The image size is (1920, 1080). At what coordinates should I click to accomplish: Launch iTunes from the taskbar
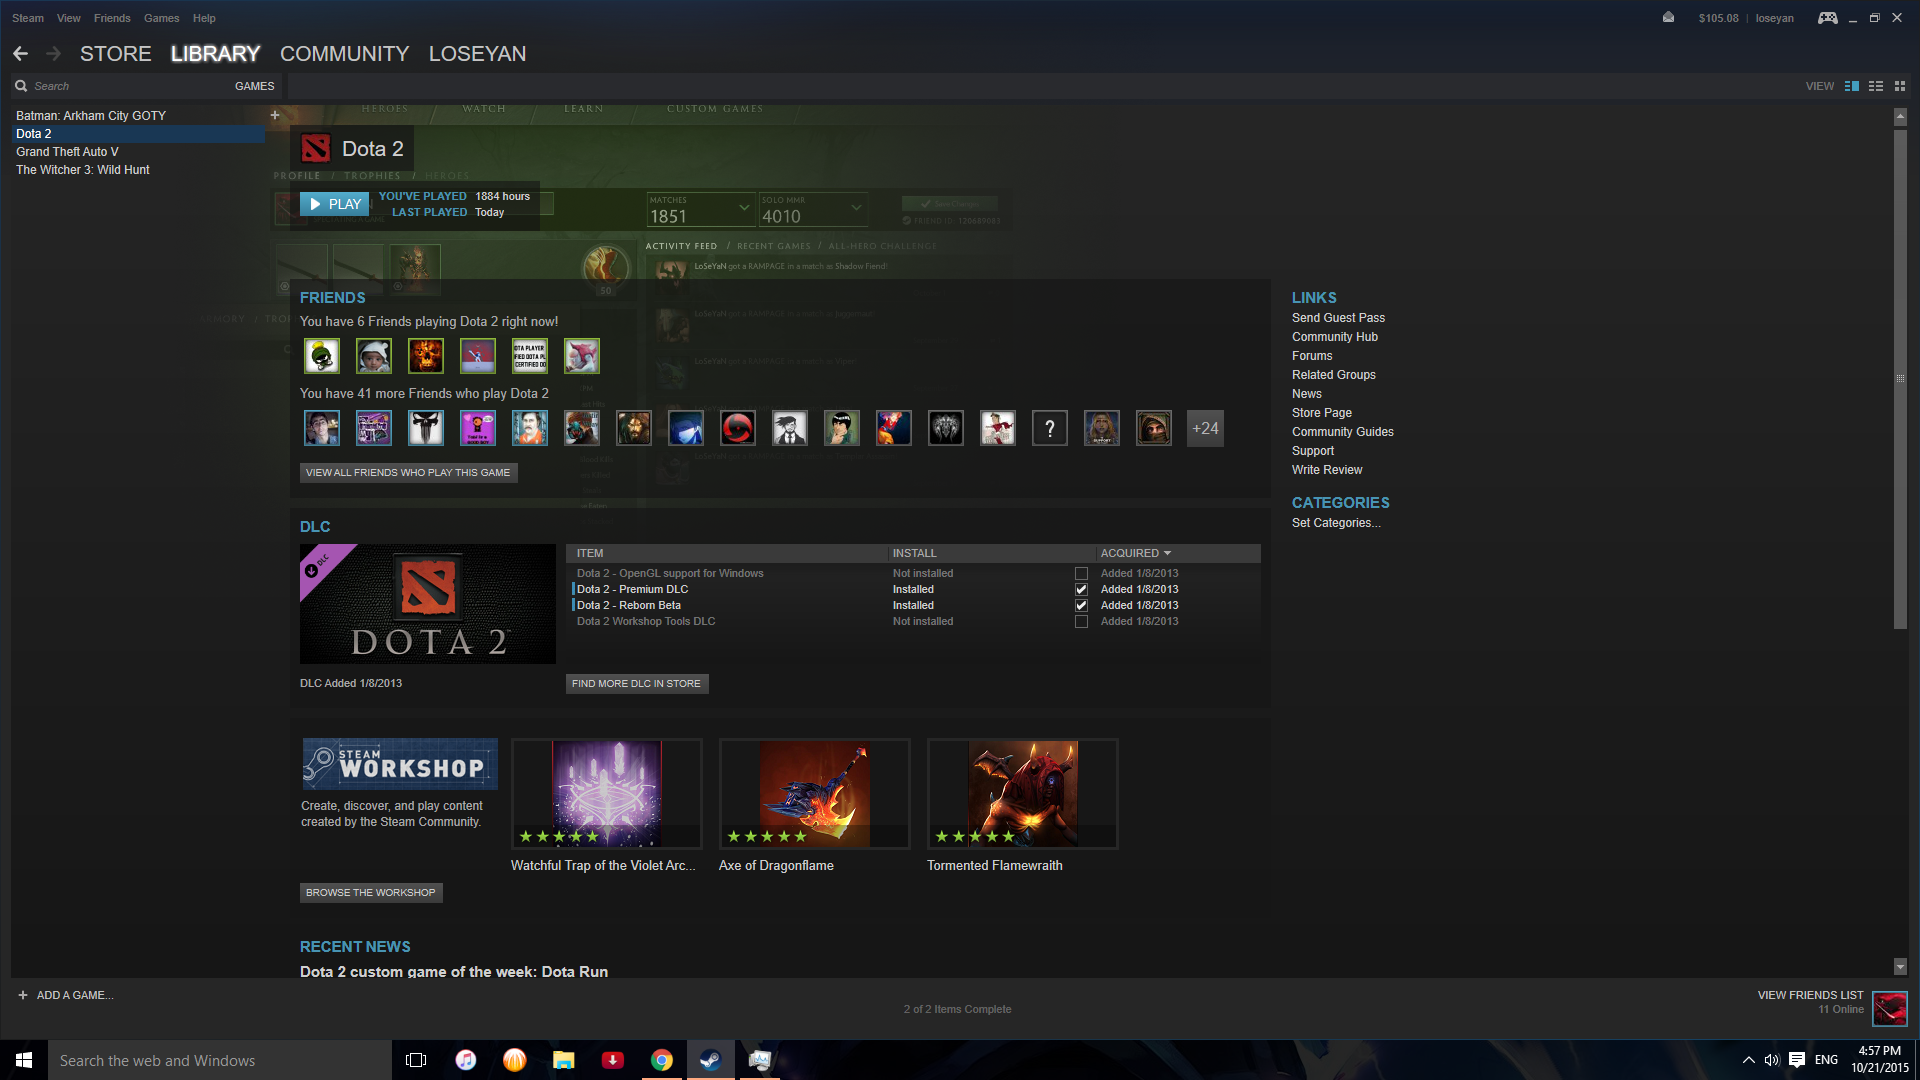point(466,1060)
